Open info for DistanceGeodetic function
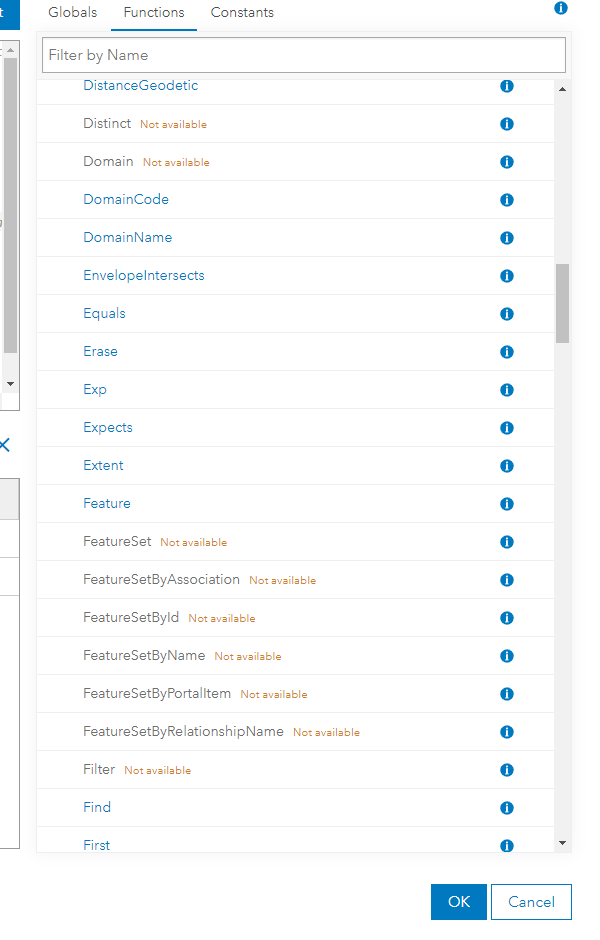 point(506,86)
